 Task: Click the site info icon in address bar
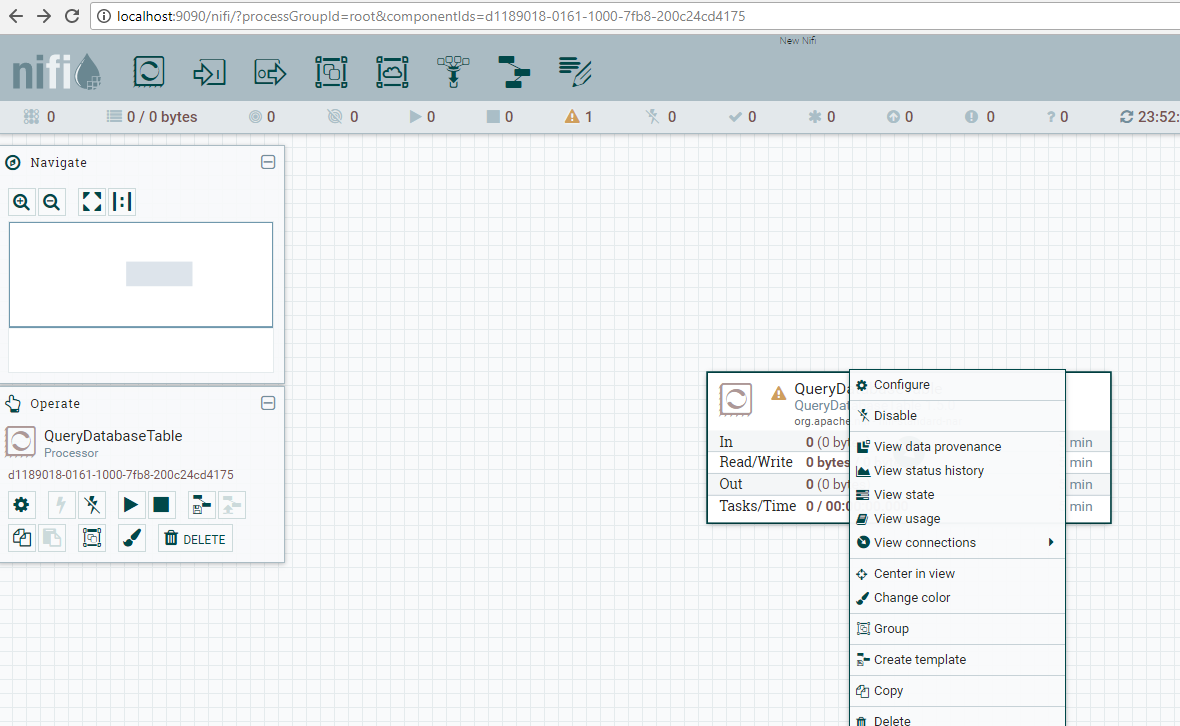click(104, 16)
